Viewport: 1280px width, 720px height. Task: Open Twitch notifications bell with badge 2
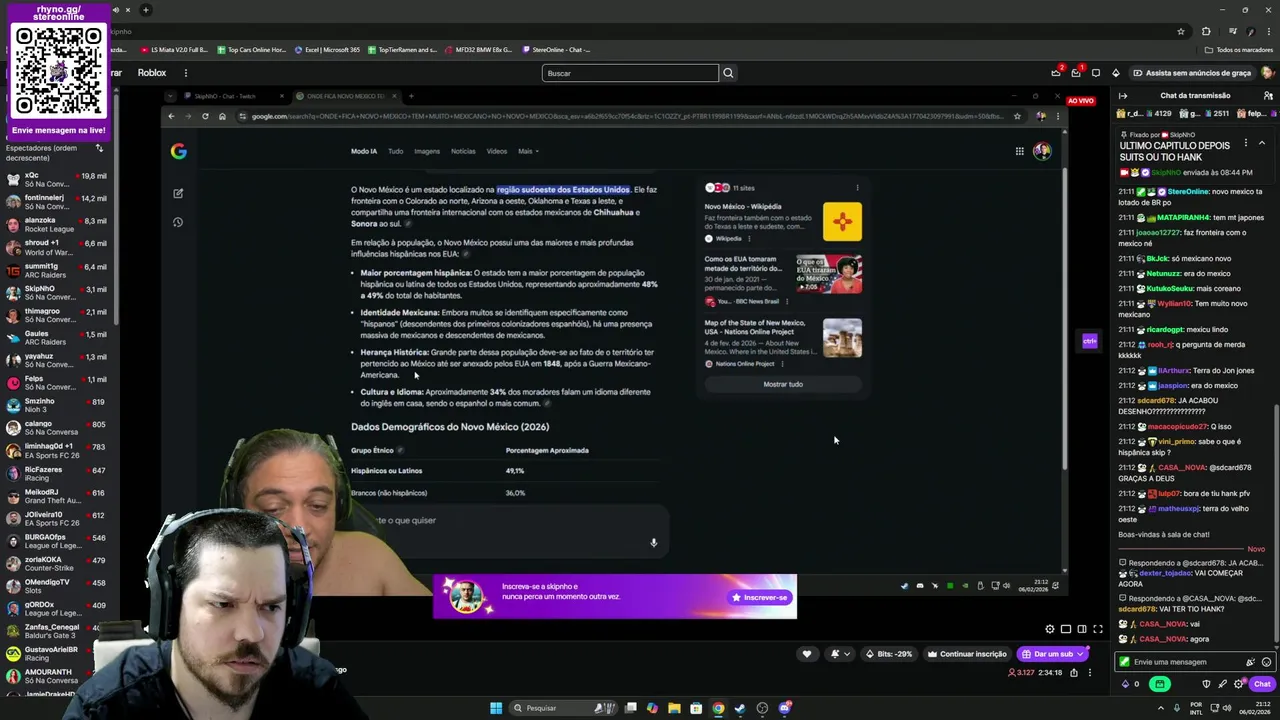coord(1056,73)
